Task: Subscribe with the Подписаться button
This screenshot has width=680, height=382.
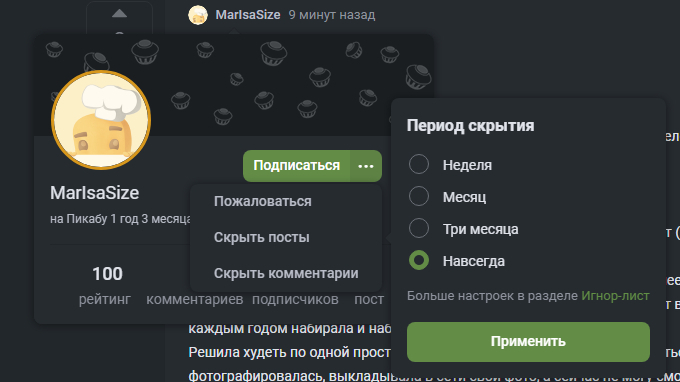Action: point(297,166)
